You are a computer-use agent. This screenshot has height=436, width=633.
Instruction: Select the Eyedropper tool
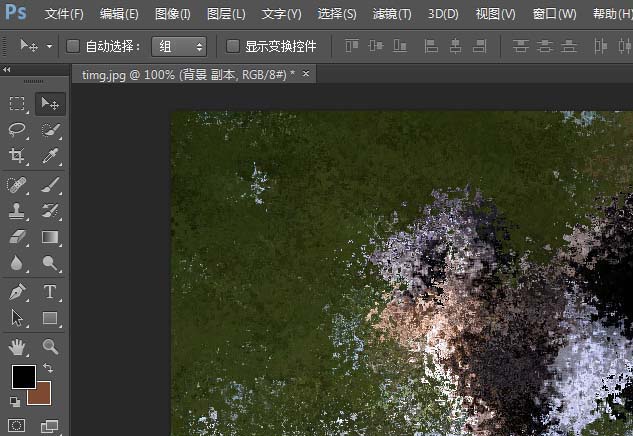50,155
